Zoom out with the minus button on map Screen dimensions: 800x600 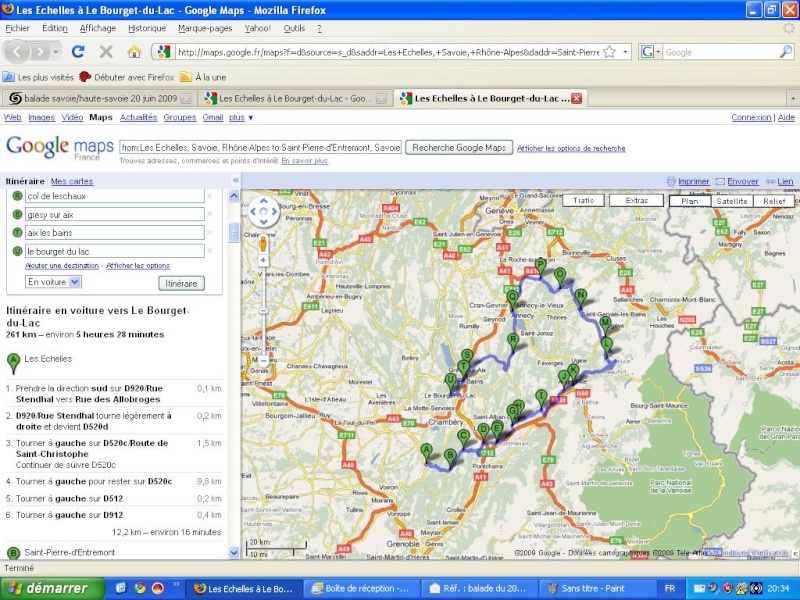click(263, 361)
